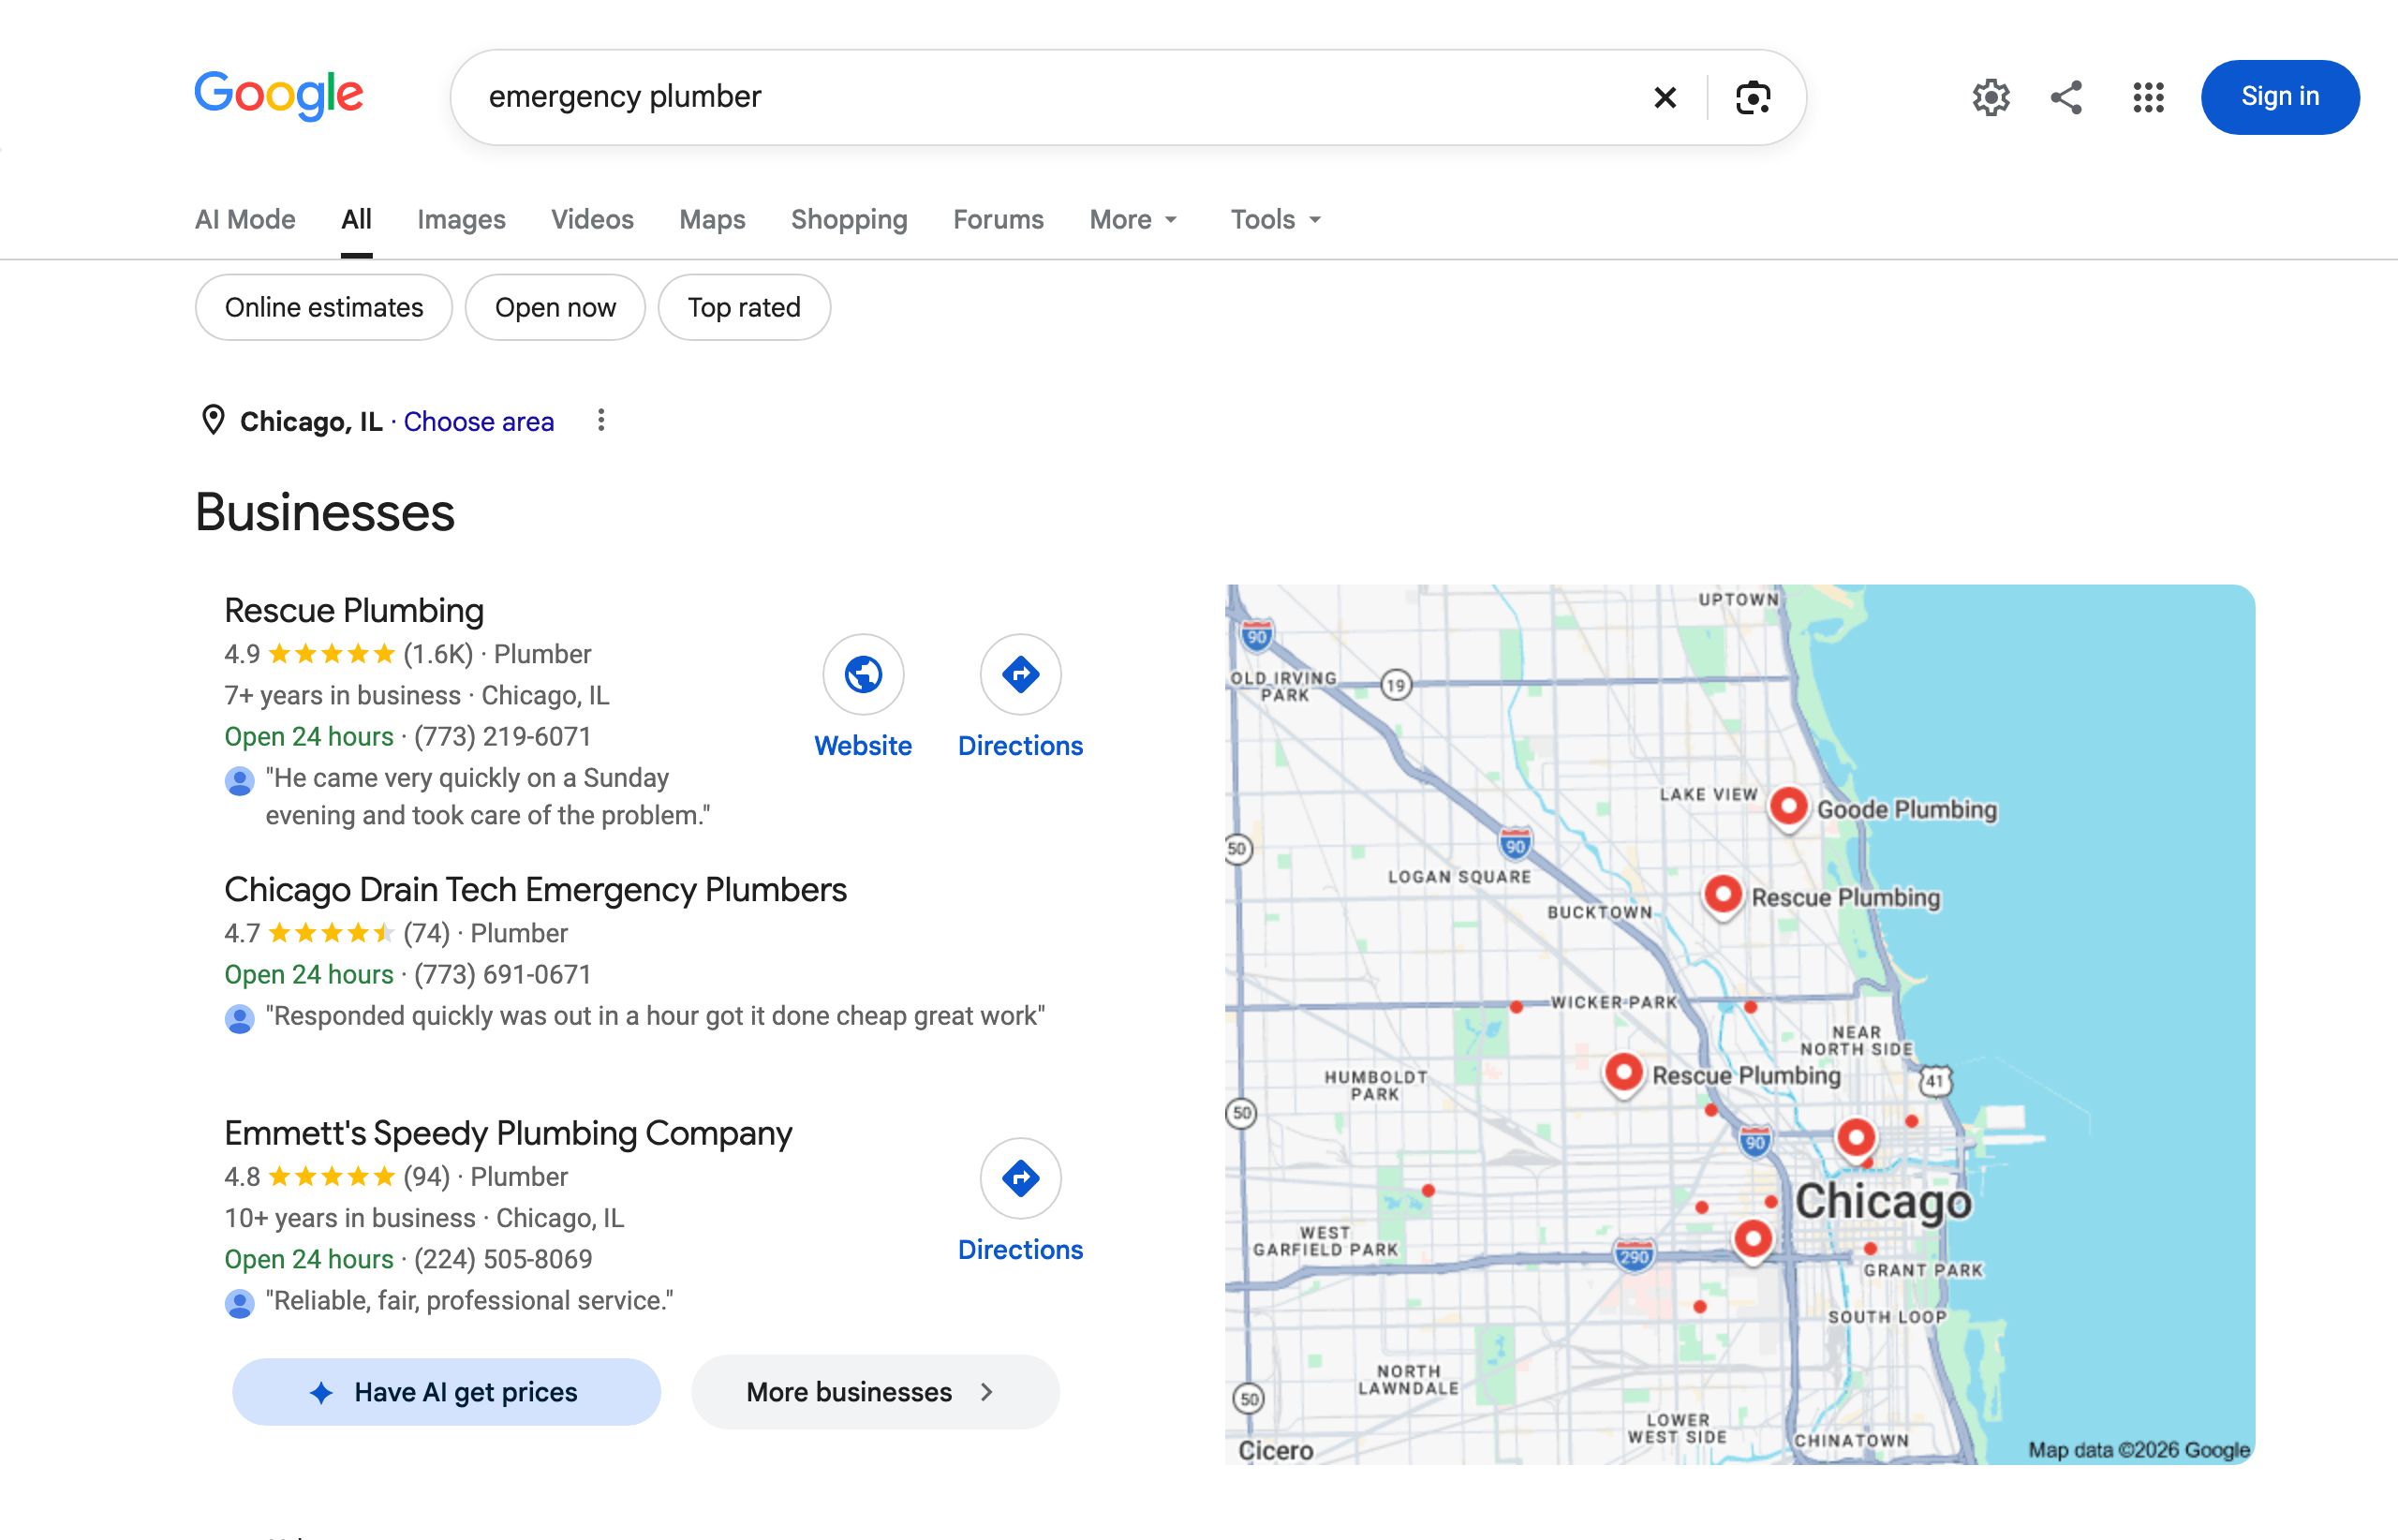
Task: Open the Forums tab
Action: click(x=998, y=219)
